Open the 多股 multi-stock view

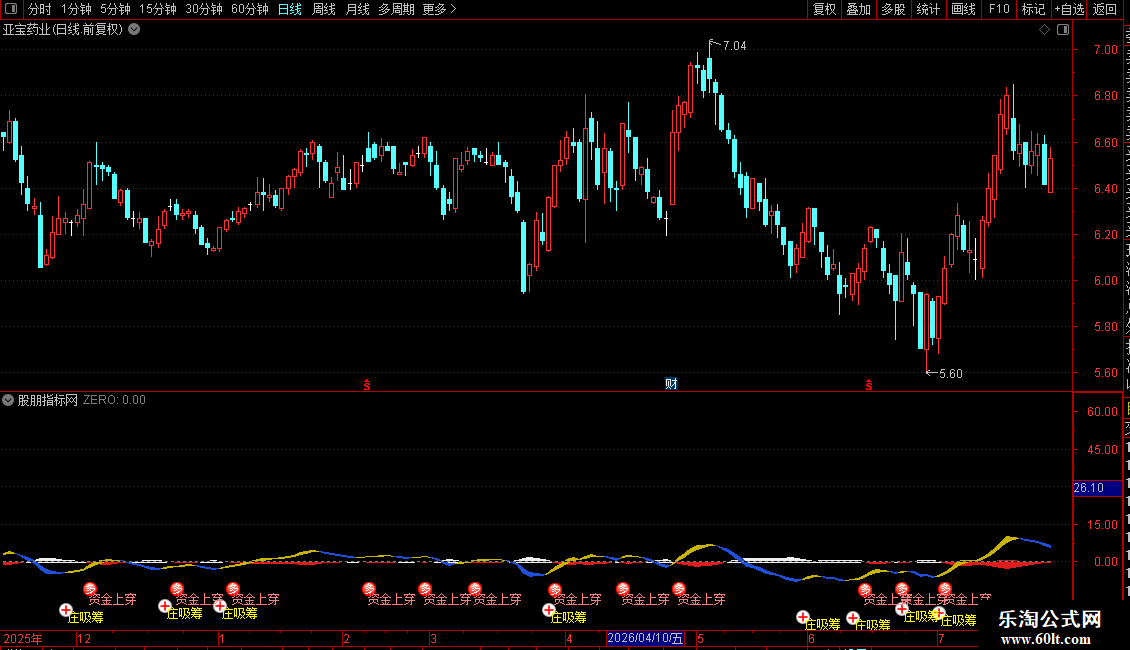(x=894, y=9)
